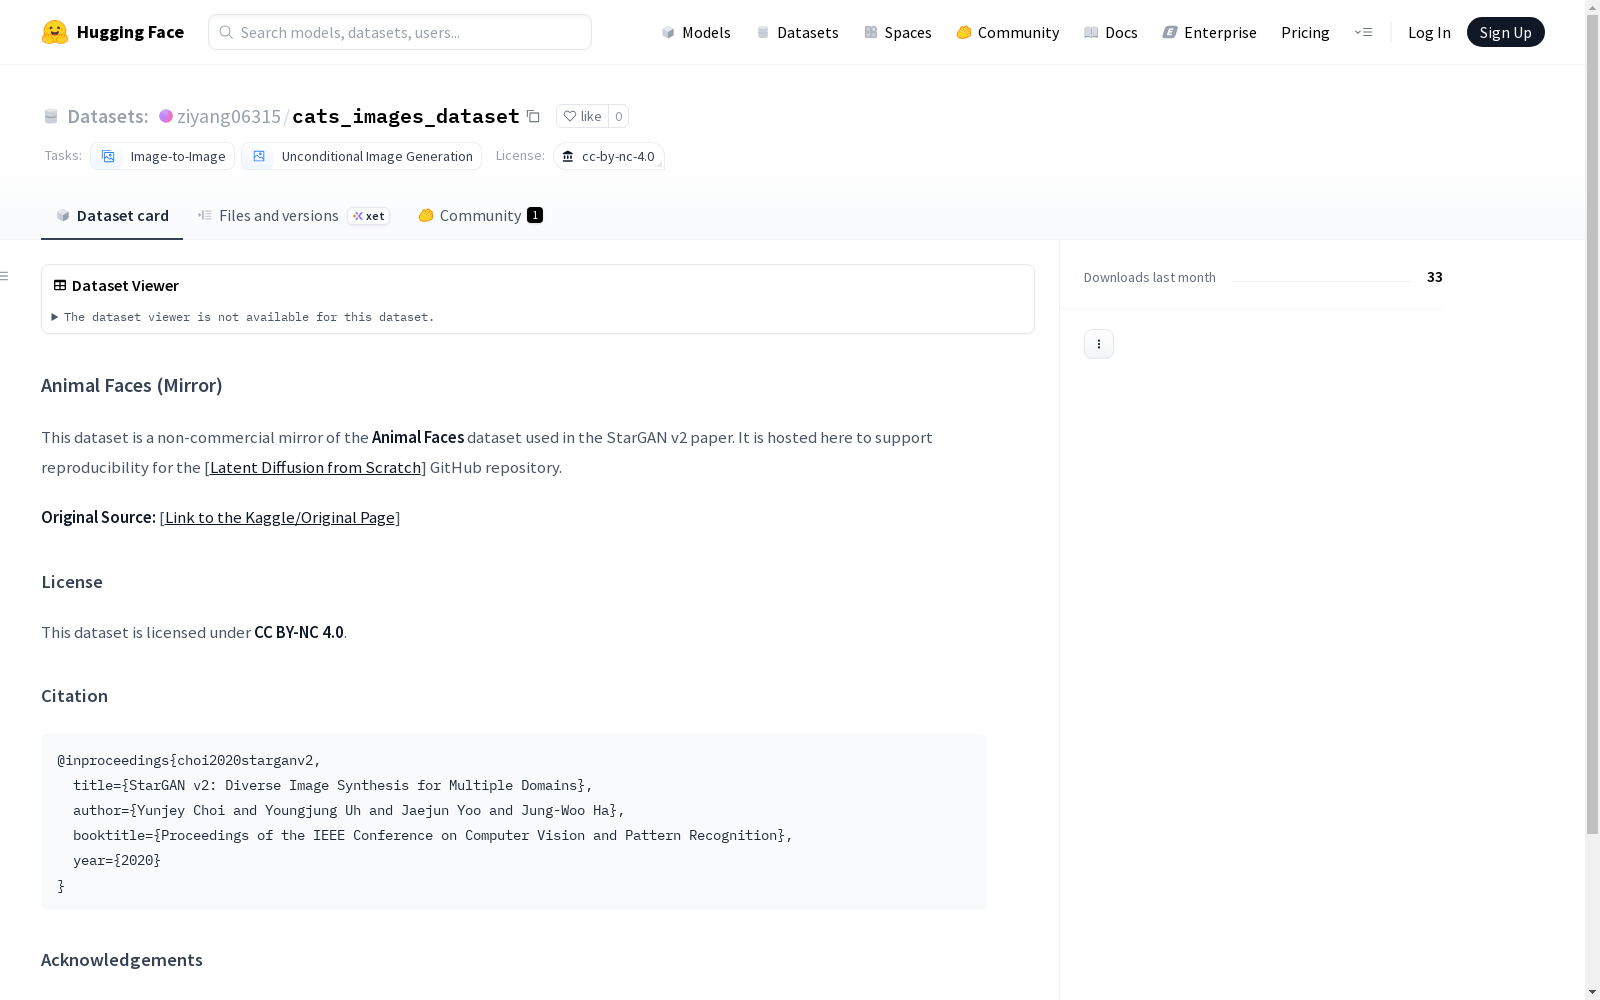Click the Image-to-Image task icon
The image size is (1600, 1000).
pos(108,156)
